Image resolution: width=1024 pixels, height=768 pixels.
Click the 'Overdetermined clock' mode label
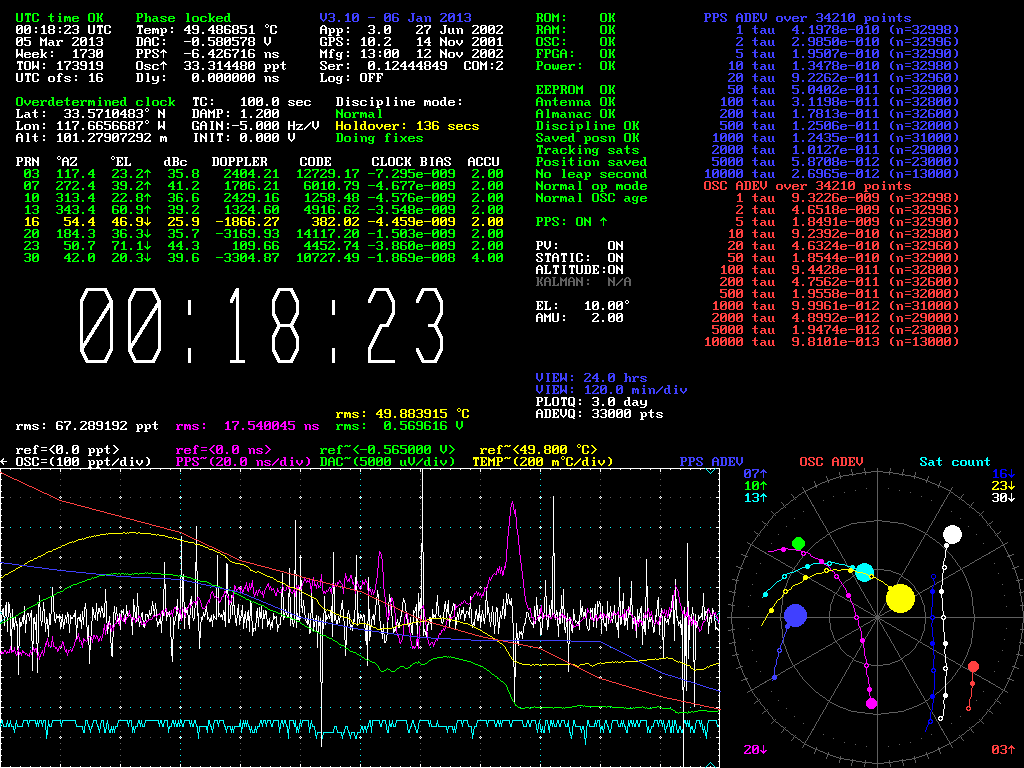pos(95,102)
